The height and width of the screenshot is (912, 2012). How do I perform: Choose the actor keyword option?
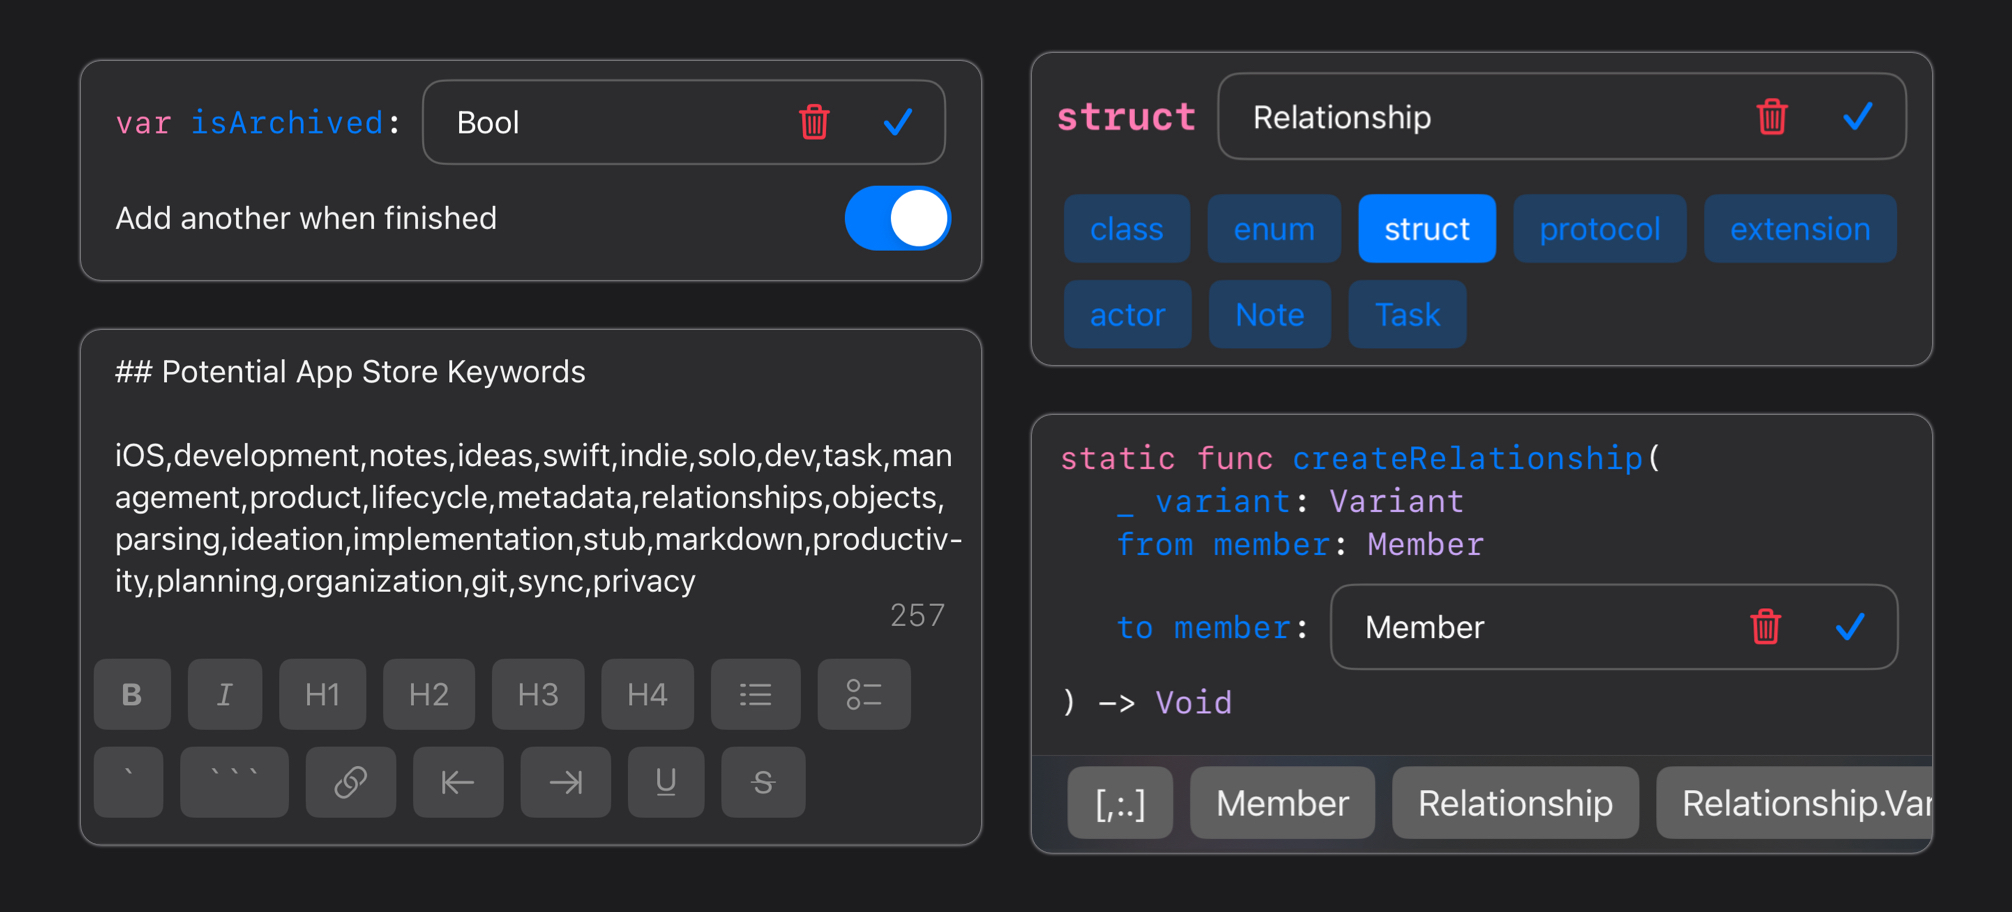click(1127, 314)
